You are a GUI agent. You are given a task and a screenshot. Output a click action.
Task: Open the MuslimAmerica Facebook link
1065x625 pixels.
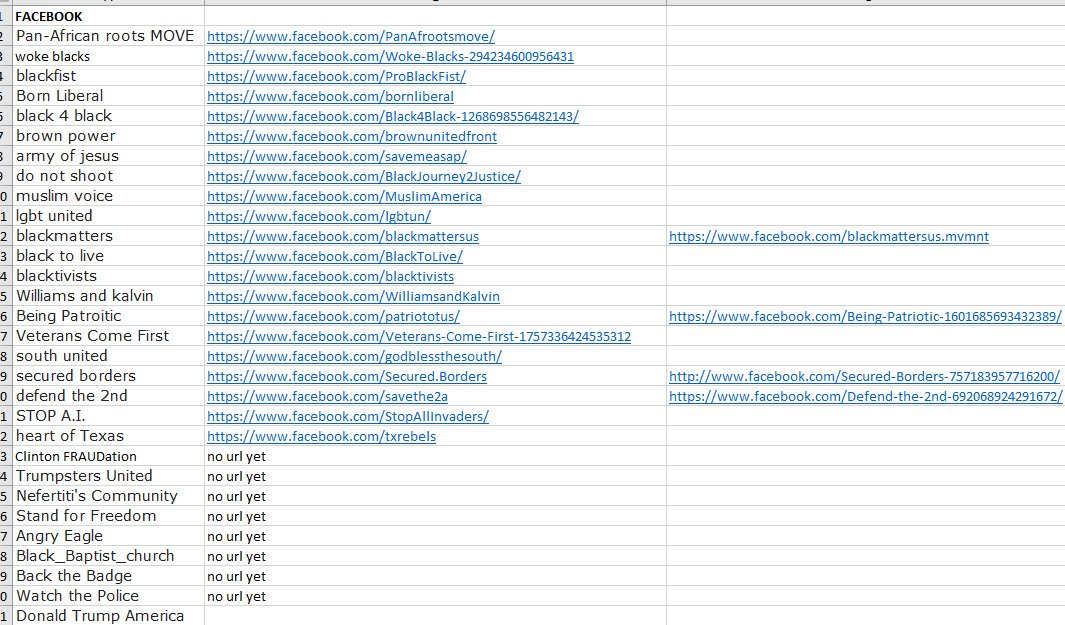pos(344,196)
